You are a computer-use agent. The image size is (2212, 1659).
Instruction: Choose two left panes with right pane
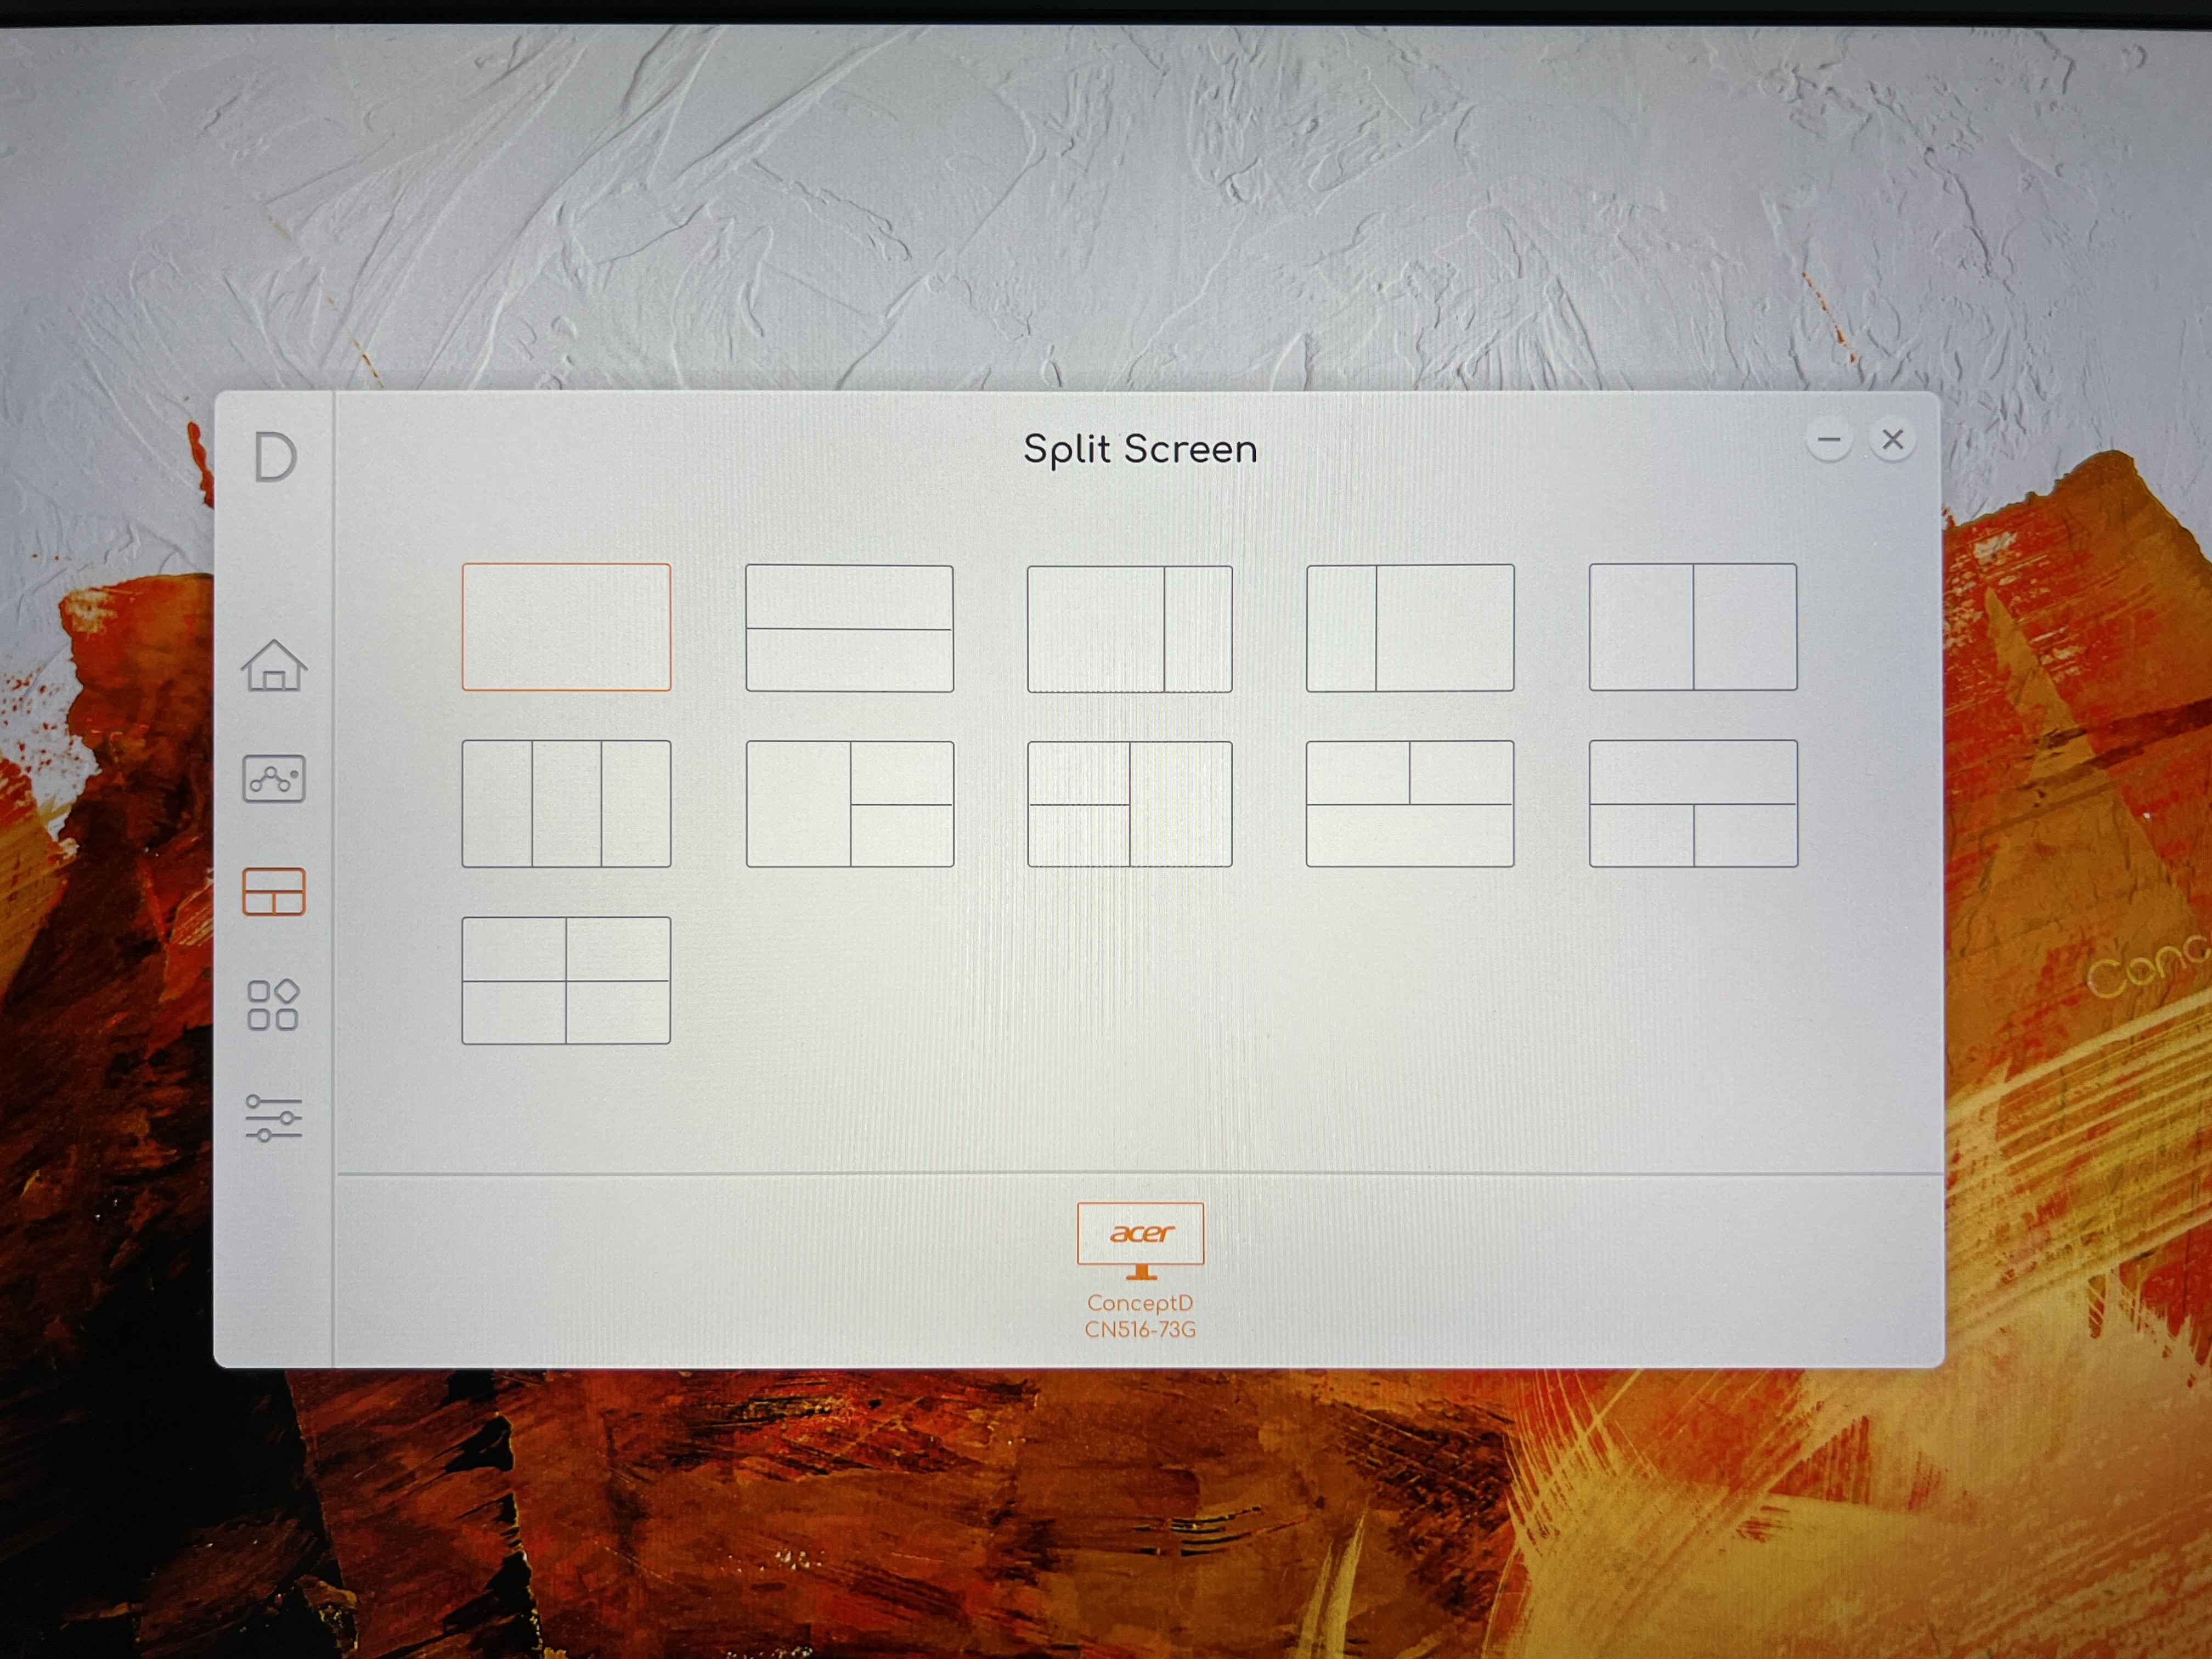pyautogui.click(x=1129, y=804)
